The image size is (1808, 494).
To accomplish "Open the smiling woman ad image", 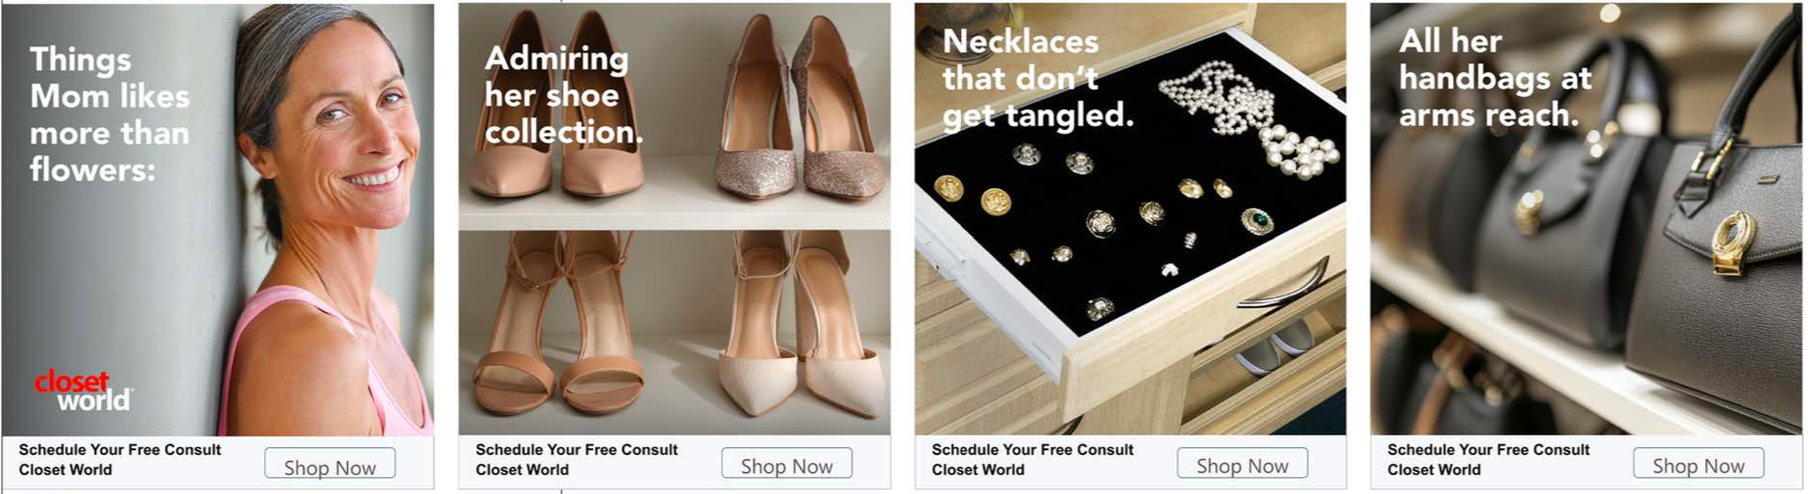I will click(218, 219).
